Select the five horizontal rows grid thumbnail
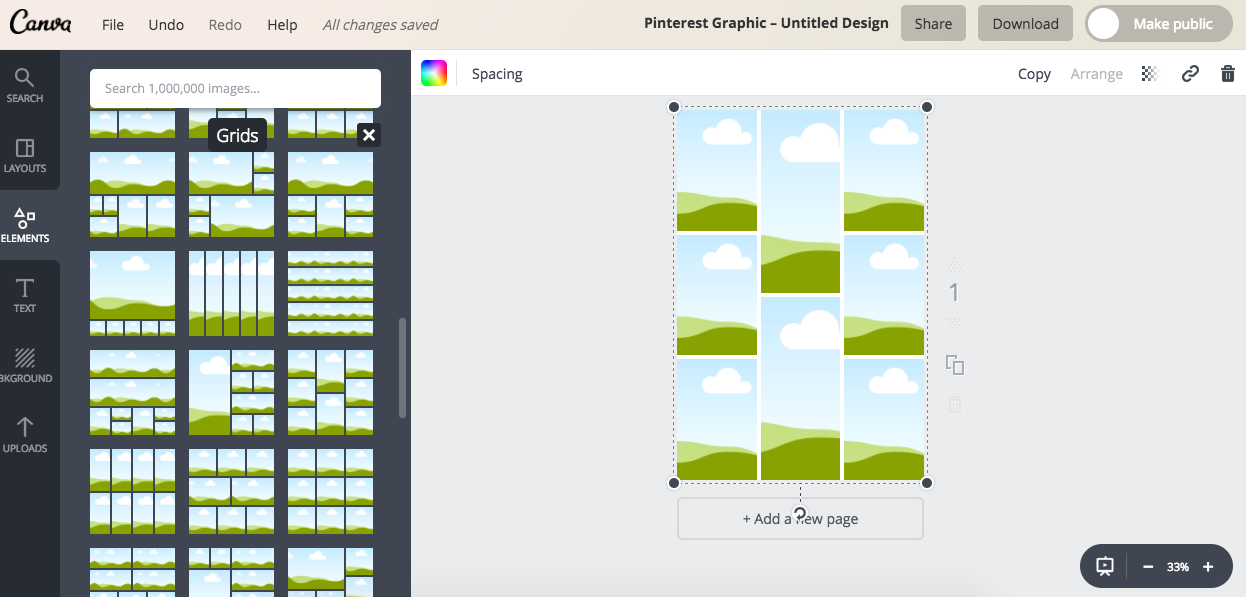Screen dimensions: 1246x597 click(330, 293)
